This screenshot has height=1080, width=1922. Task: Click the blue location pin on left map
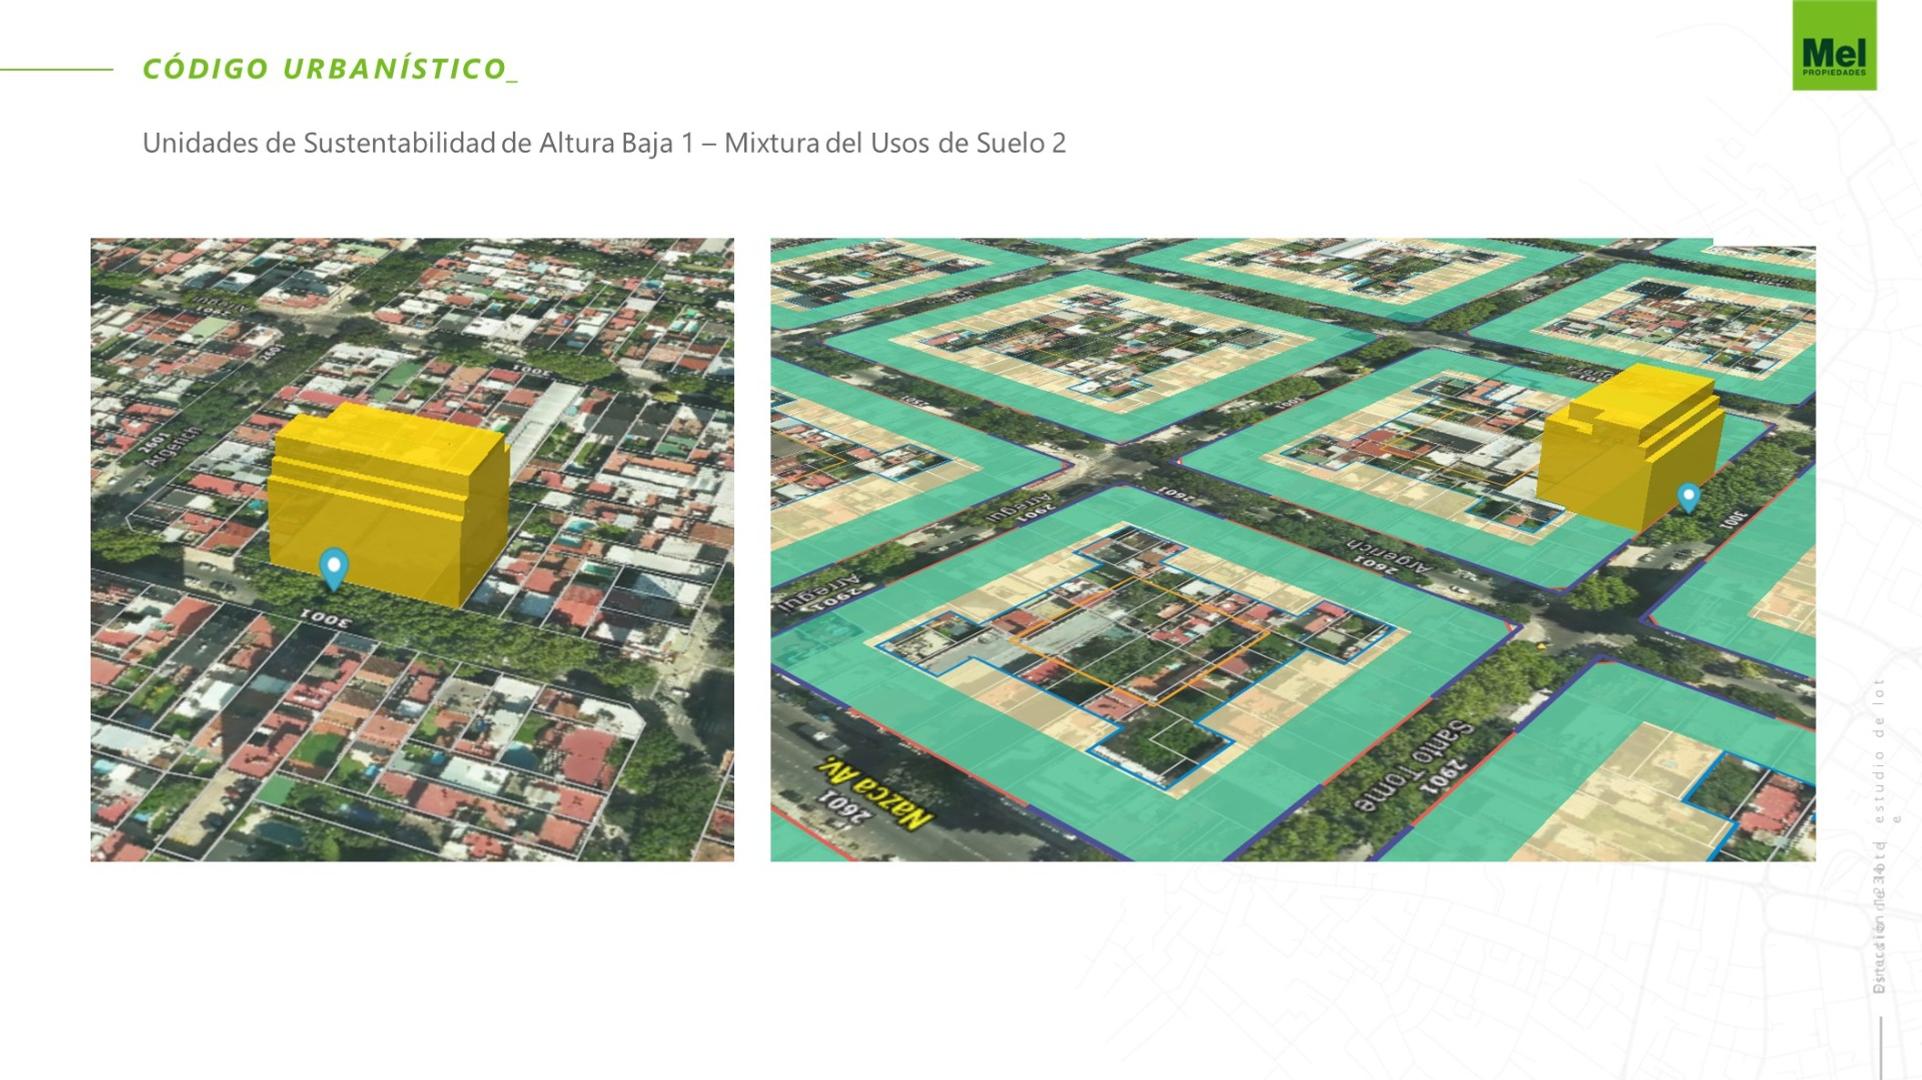[333, 569]
